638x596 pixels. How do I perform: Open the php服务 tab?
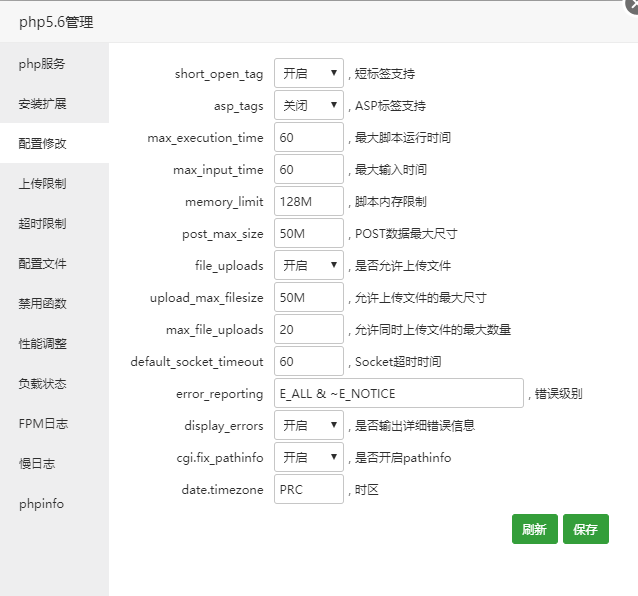tap(55, 63)
